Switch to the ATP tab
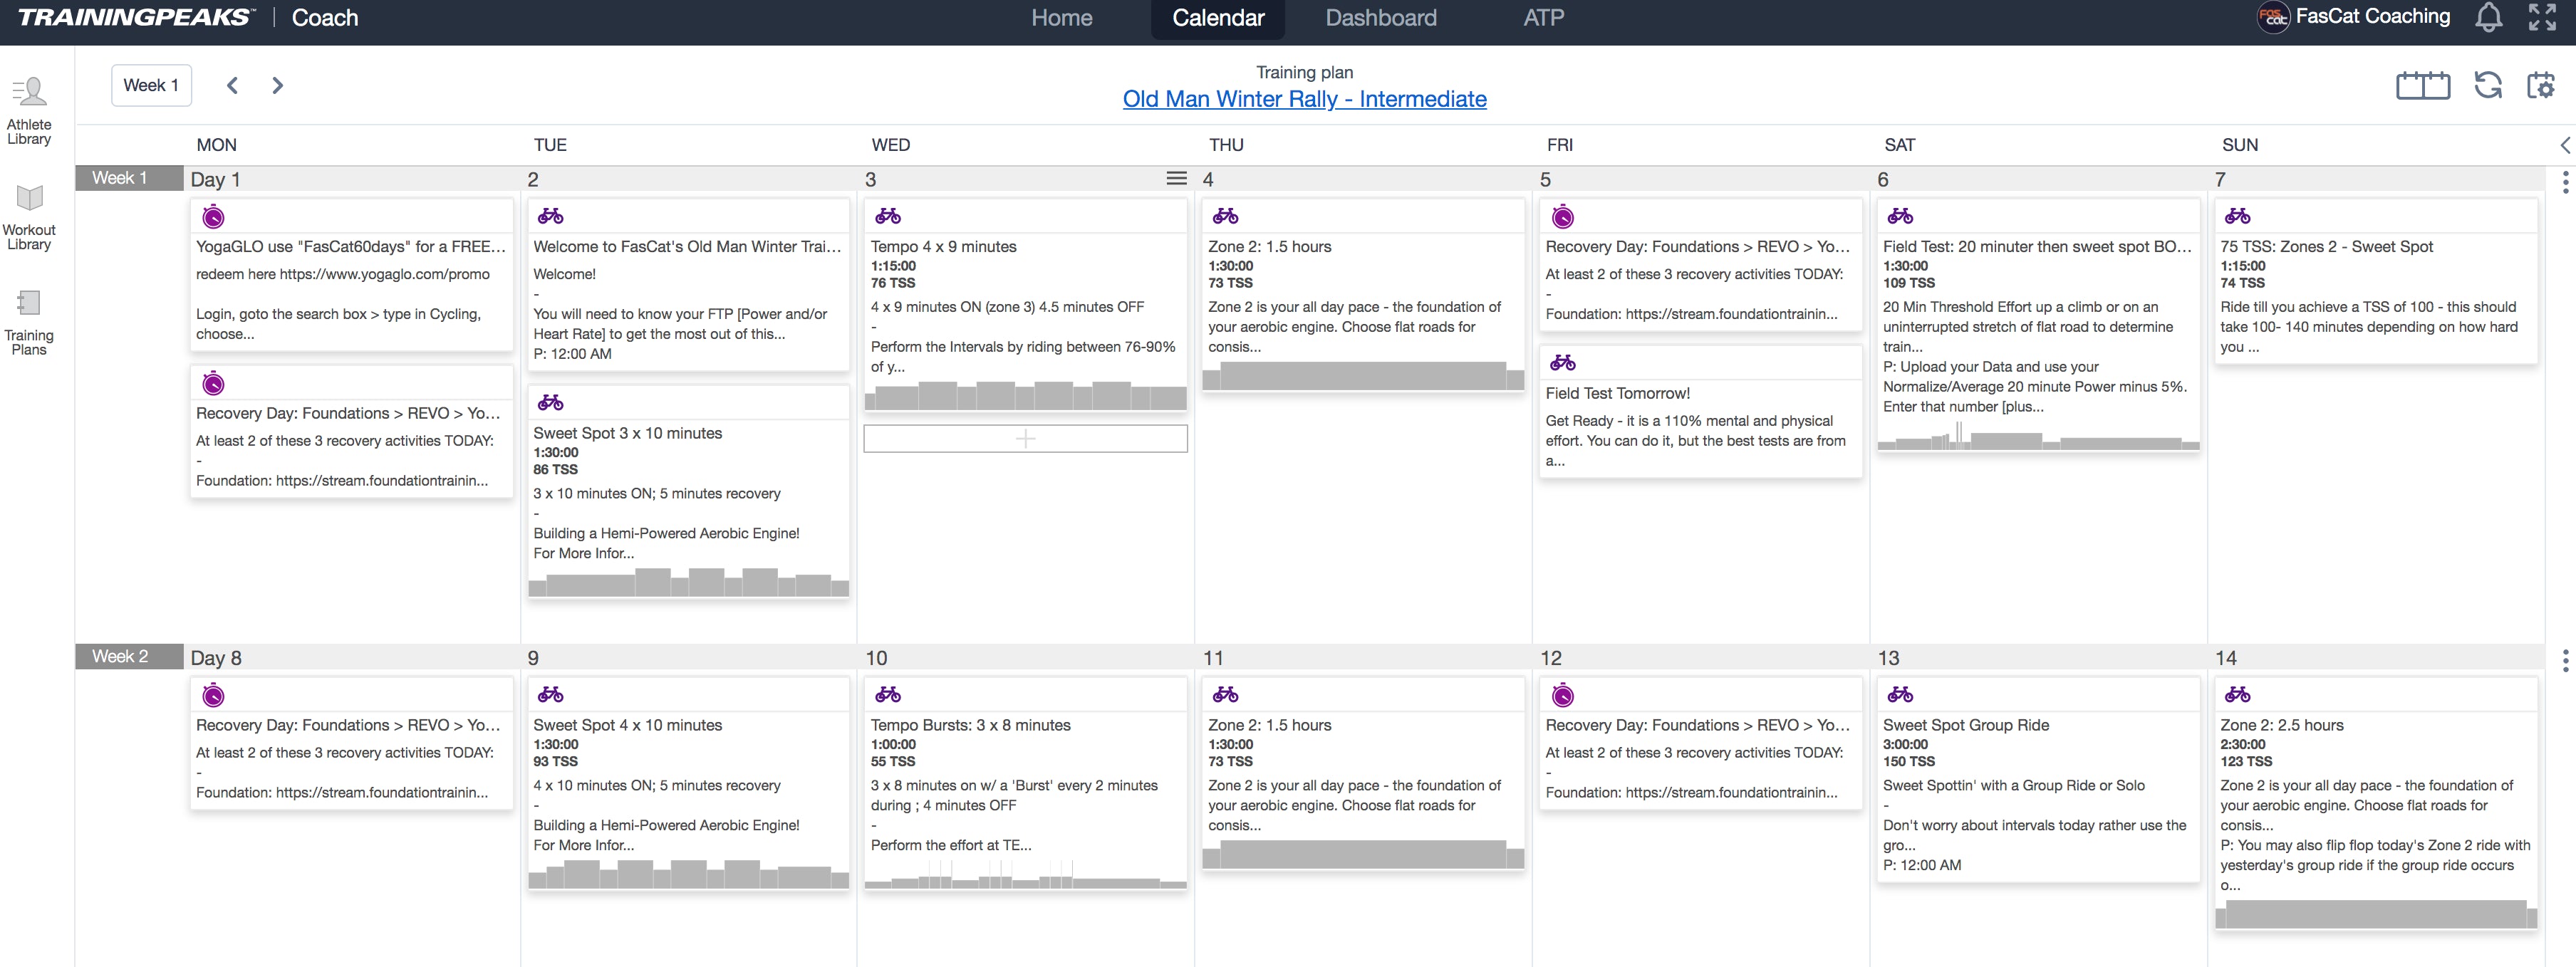The width and height of the screenshot is (2576, 967). (1543, 18)
